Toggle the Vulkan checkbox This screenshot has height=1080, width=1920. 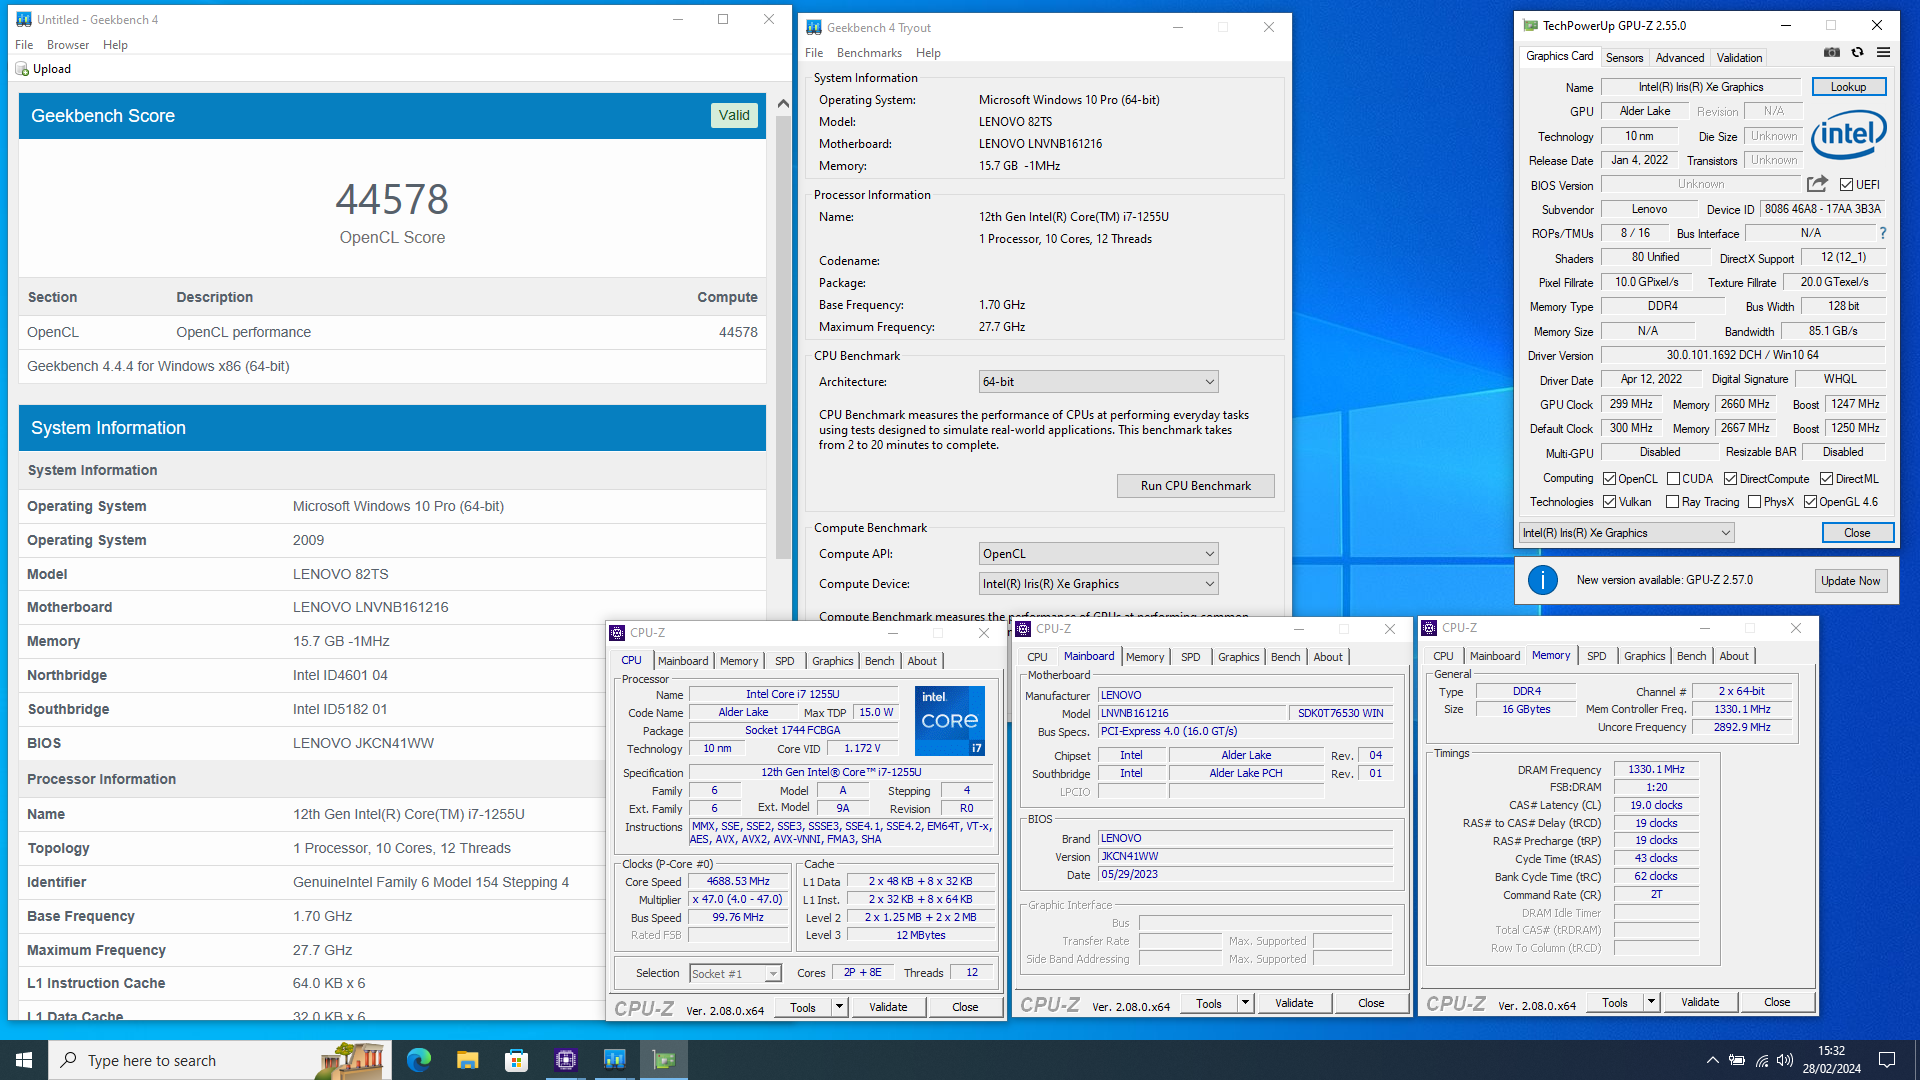tap(1609, 502)
